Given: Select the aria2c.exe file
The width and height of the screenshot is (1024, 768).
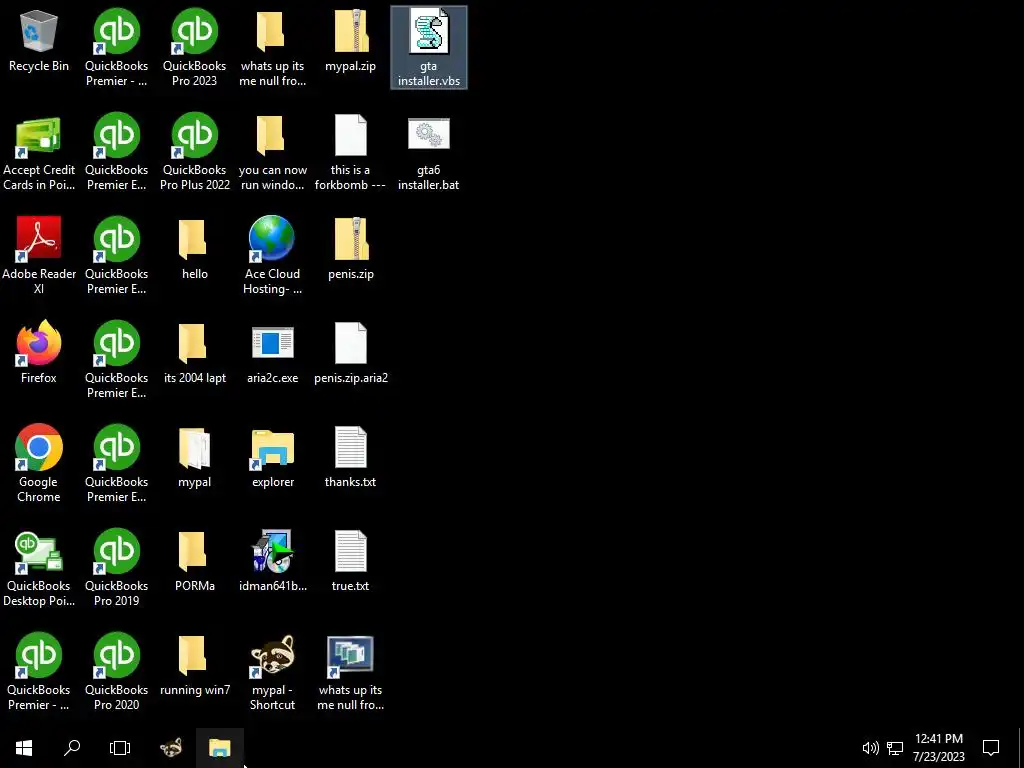Looking at the screenshot, I should [272, 353].
